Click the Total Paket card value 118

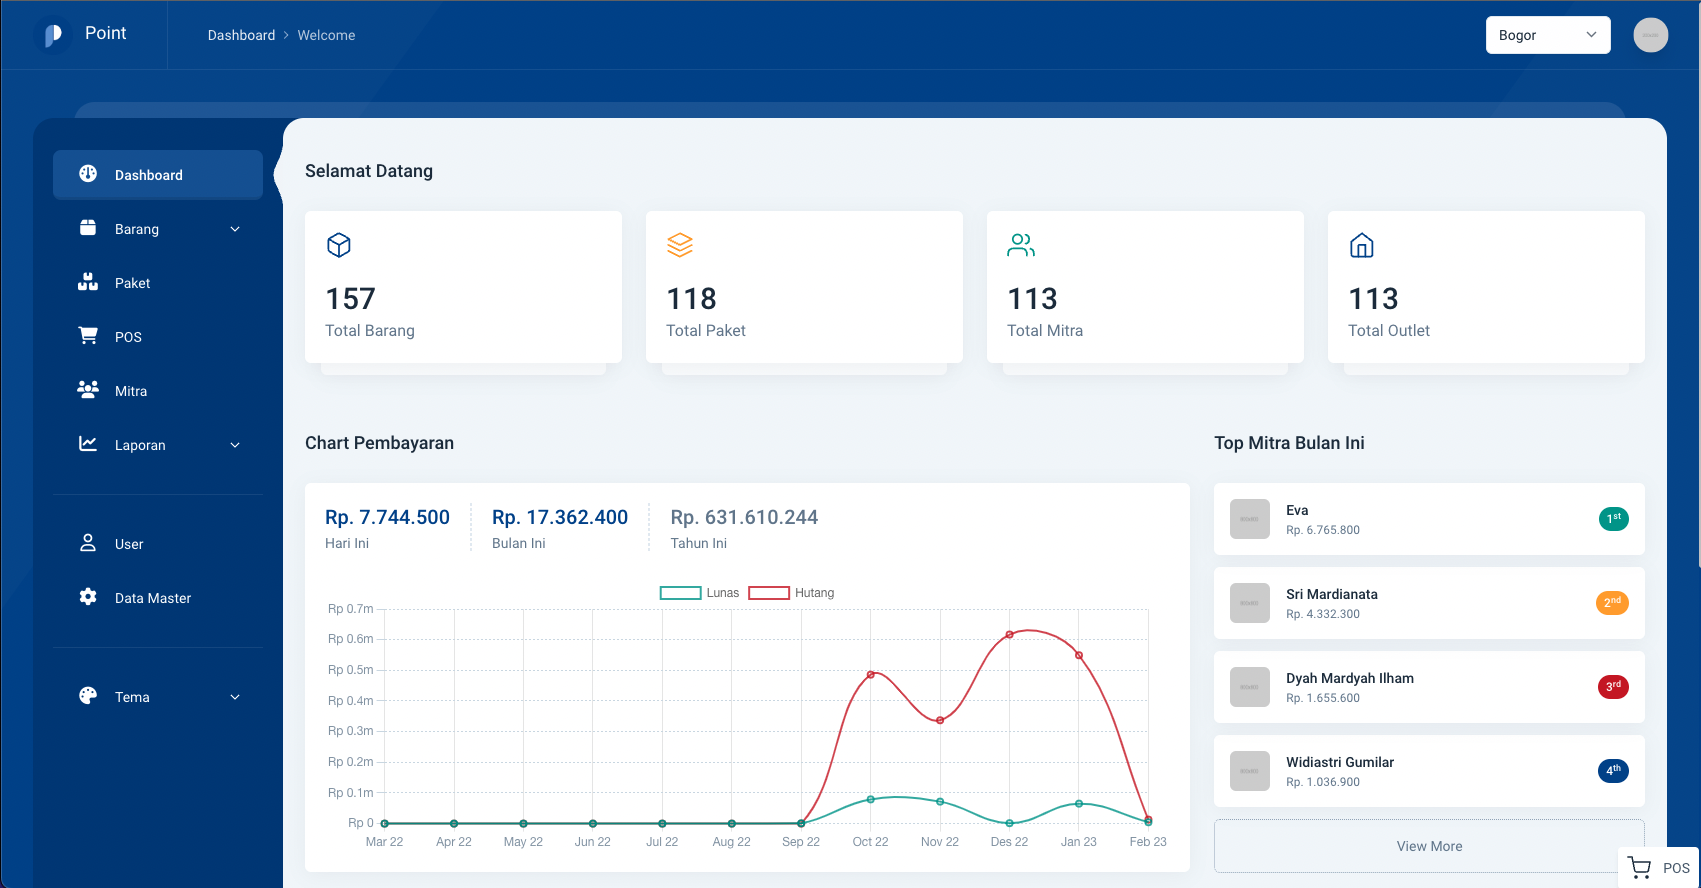pos(691,299)
